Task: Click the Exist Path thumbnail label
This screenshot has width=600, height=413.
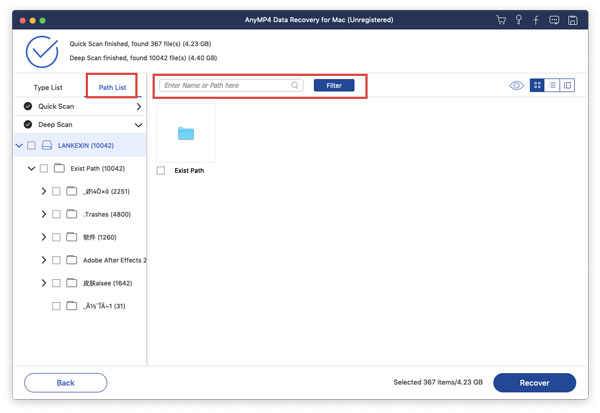Action: (189, 170)
